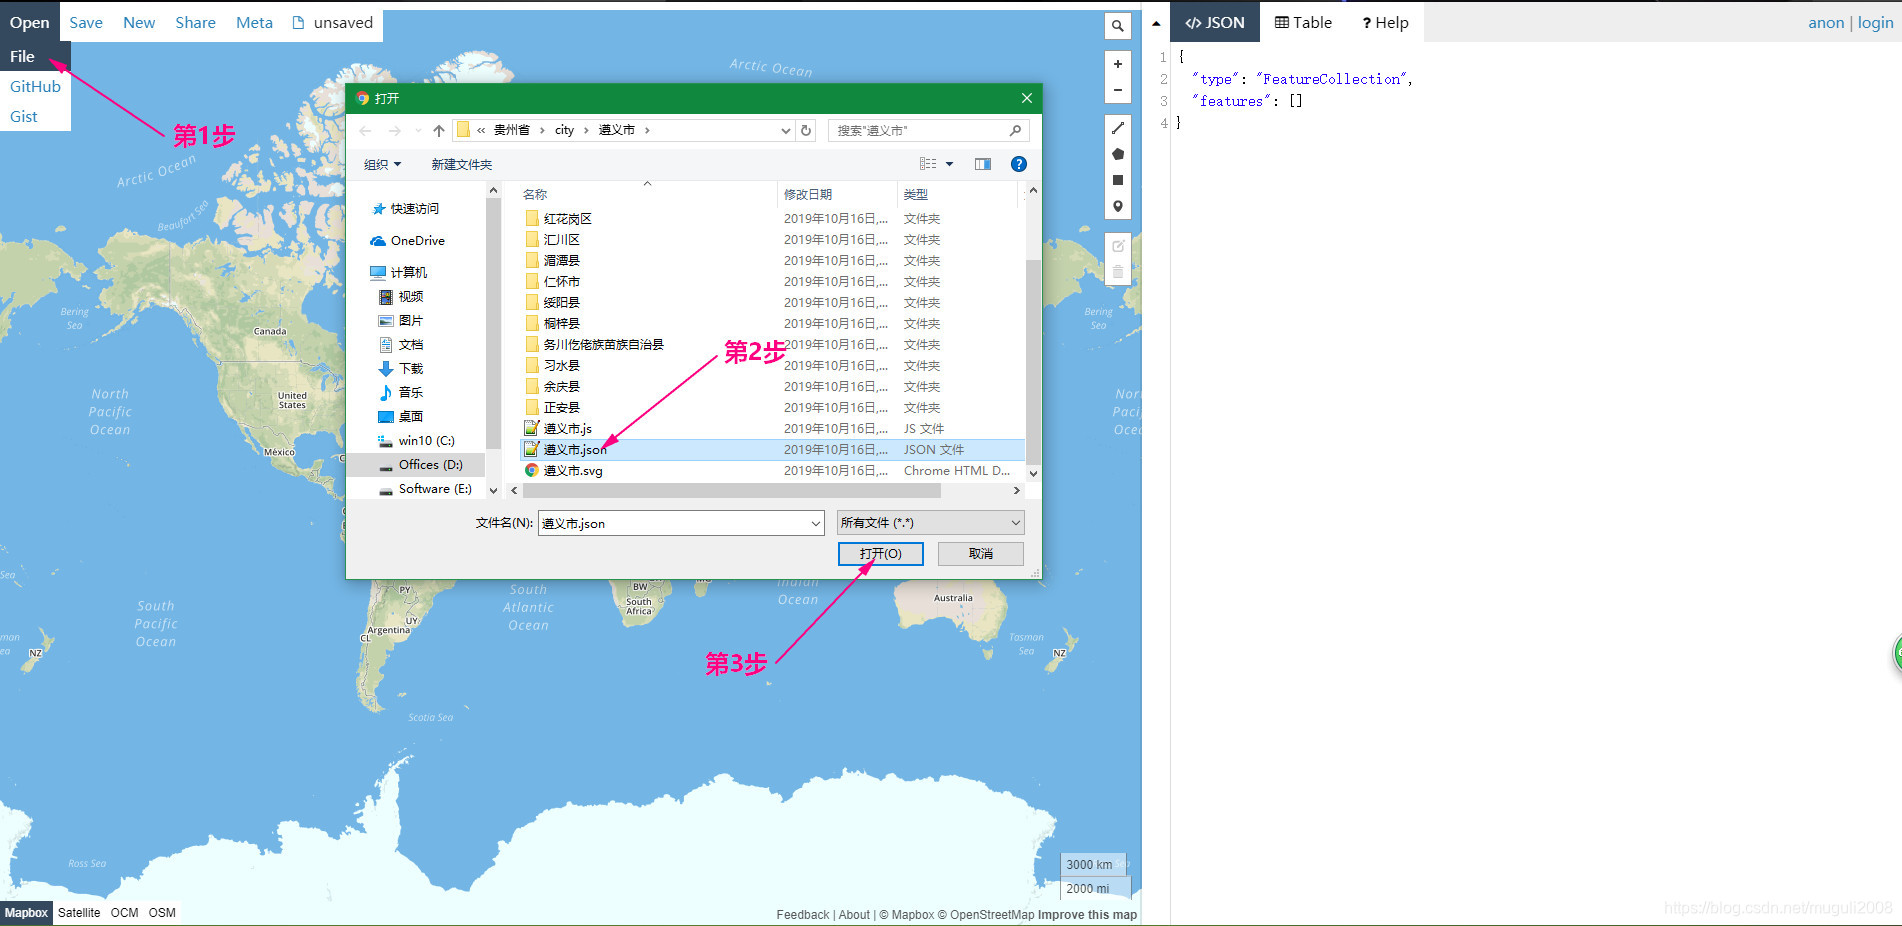
Task: Click the edit layers icon
Action: click(x=1117, y=246)
